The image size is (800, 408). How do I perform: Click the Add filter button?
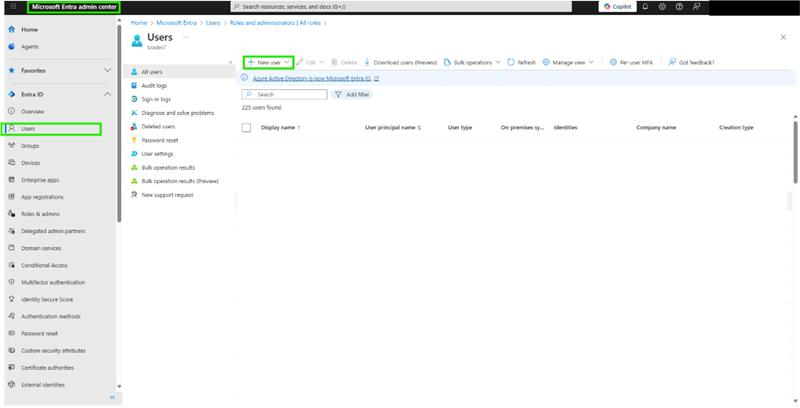tap(352, 94)
